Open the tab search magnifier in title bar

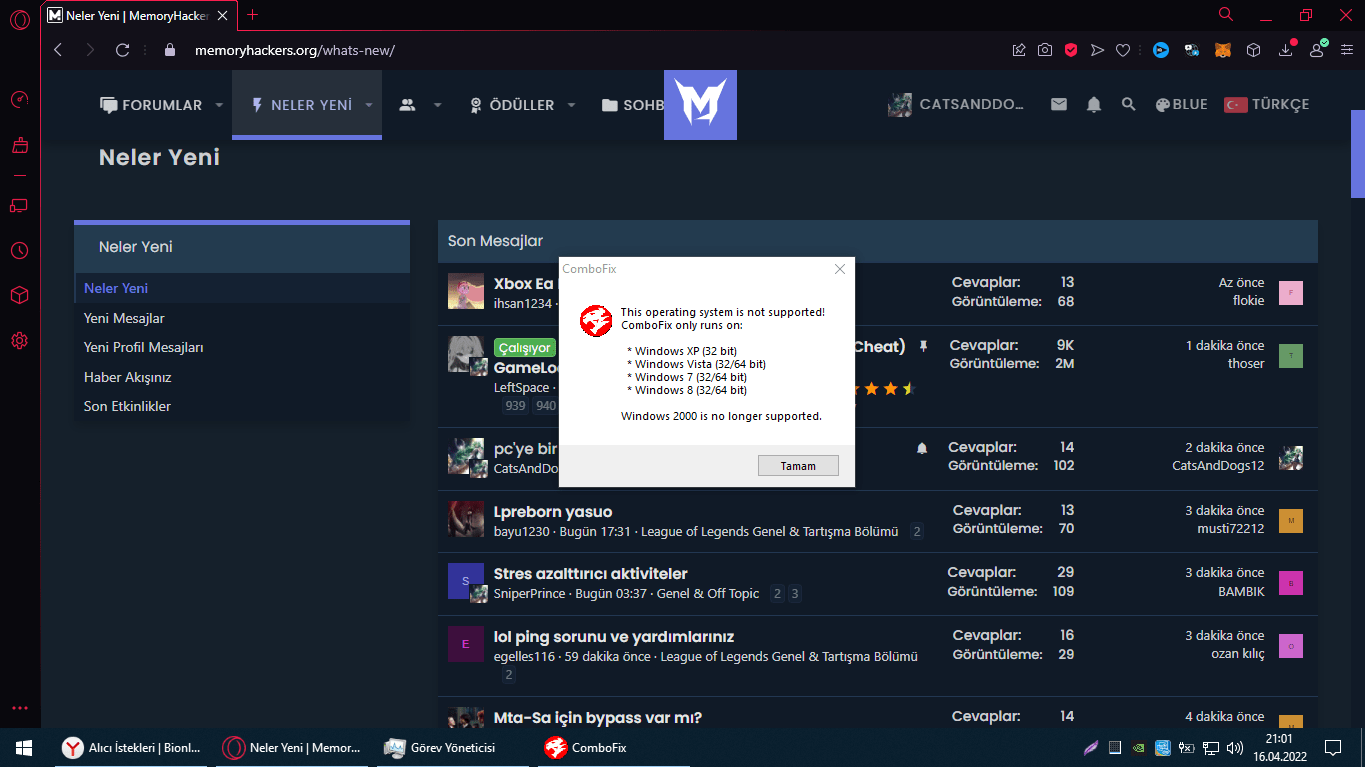(x=1226, y=14)
